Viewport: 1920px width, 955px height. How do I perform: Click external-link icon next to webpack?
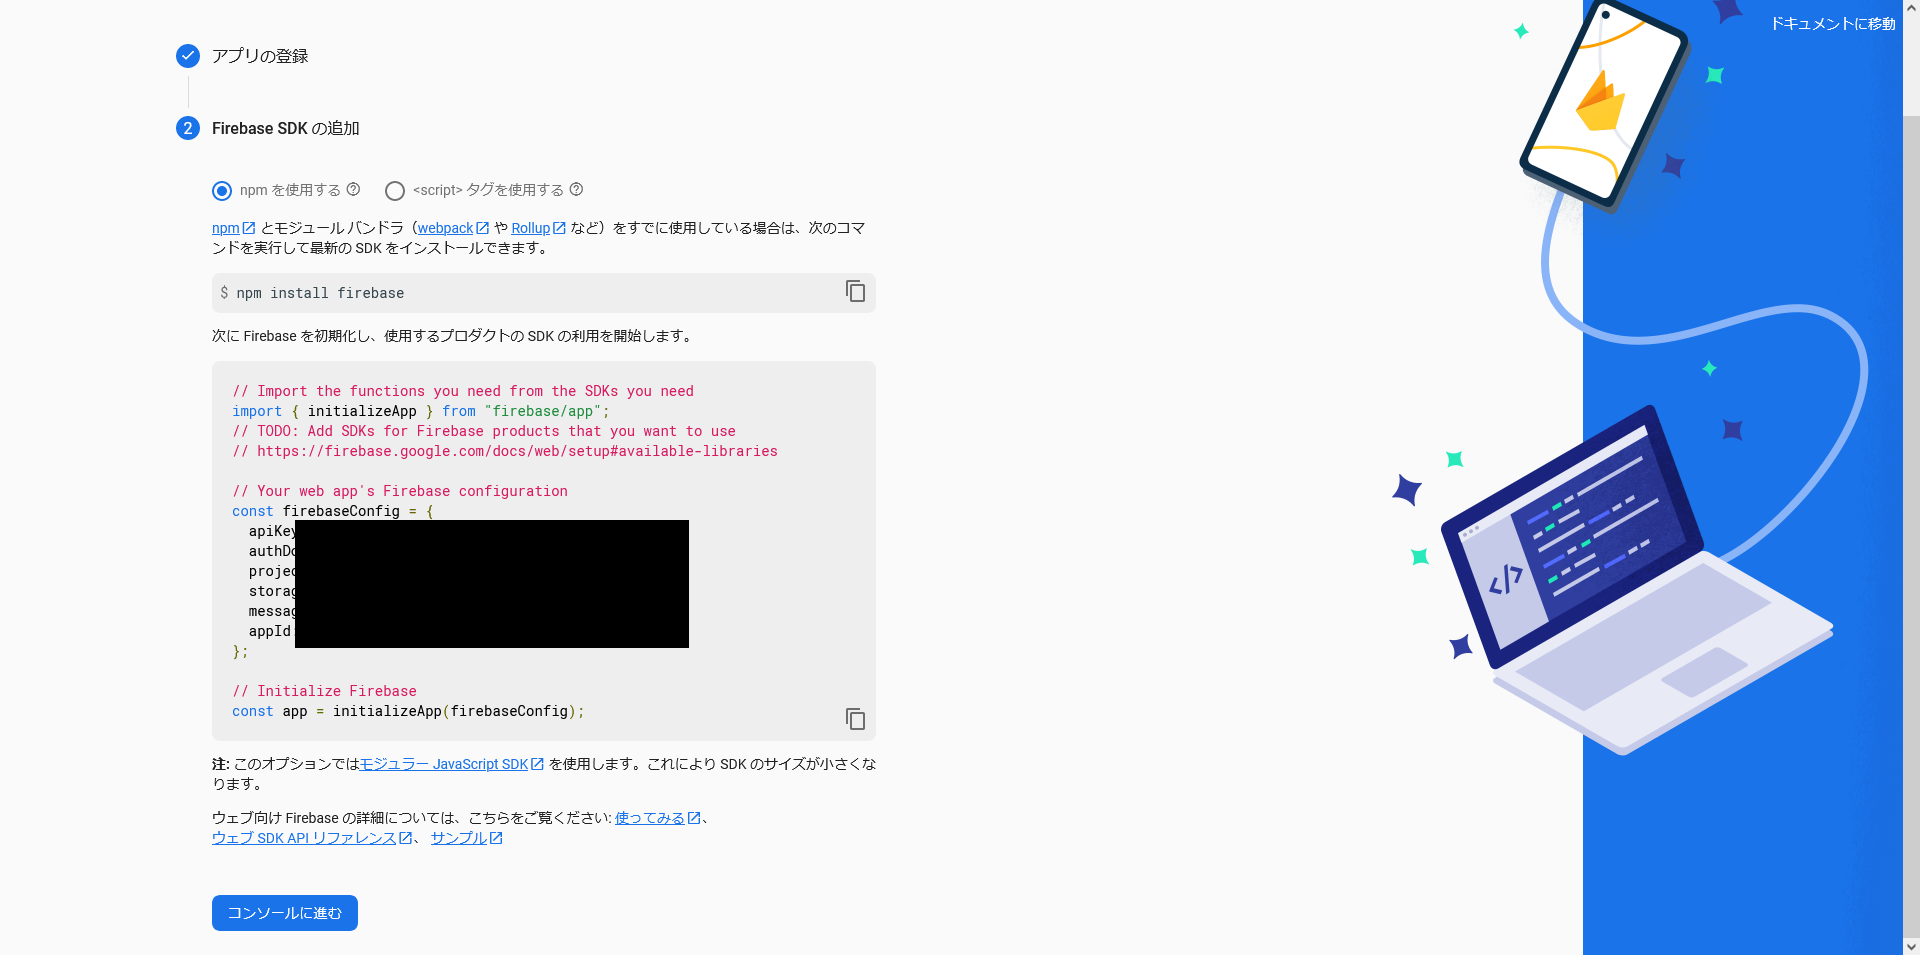tap(483, 228)
